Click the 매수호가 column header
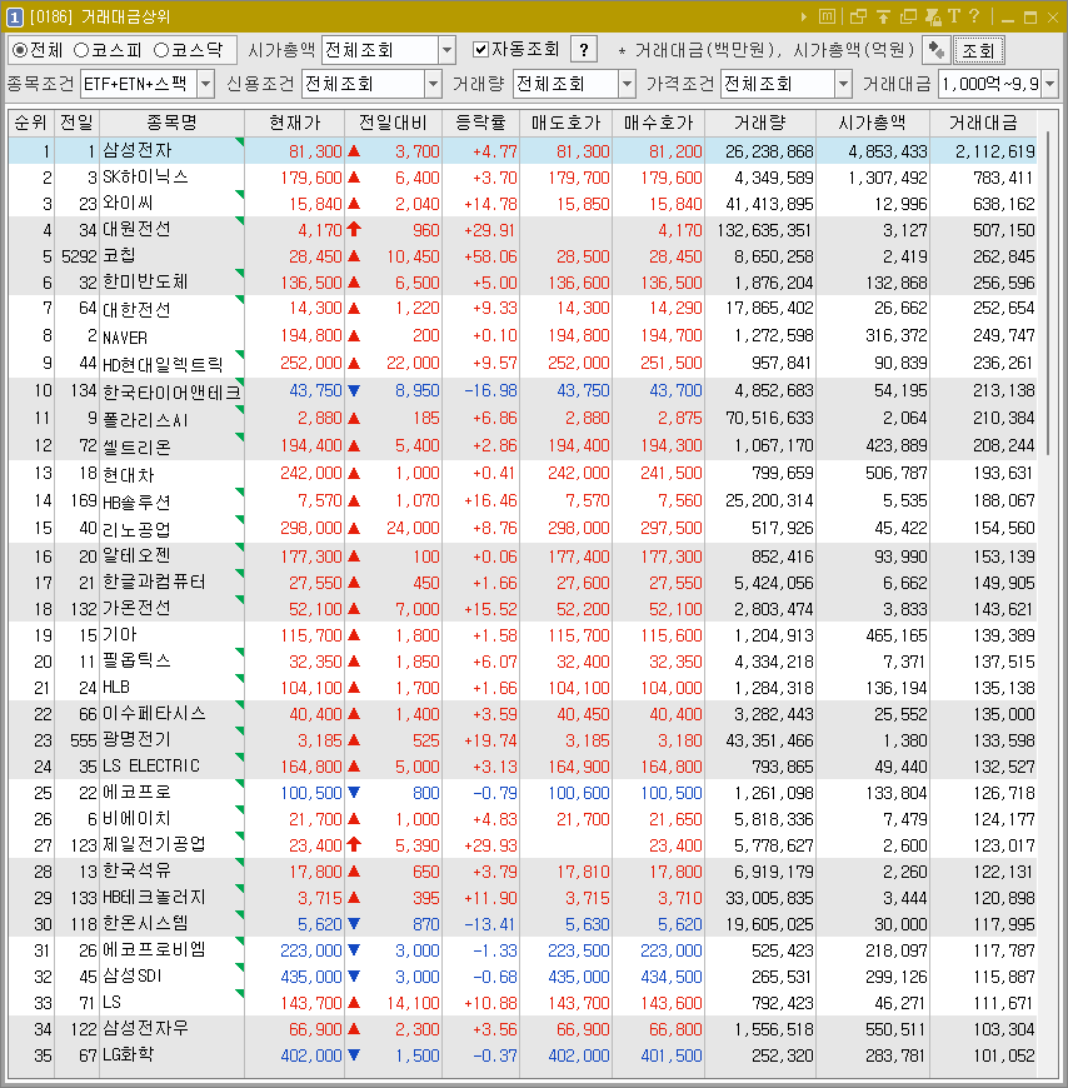Screen dimensions: 1068x1088 click(659, 123)
